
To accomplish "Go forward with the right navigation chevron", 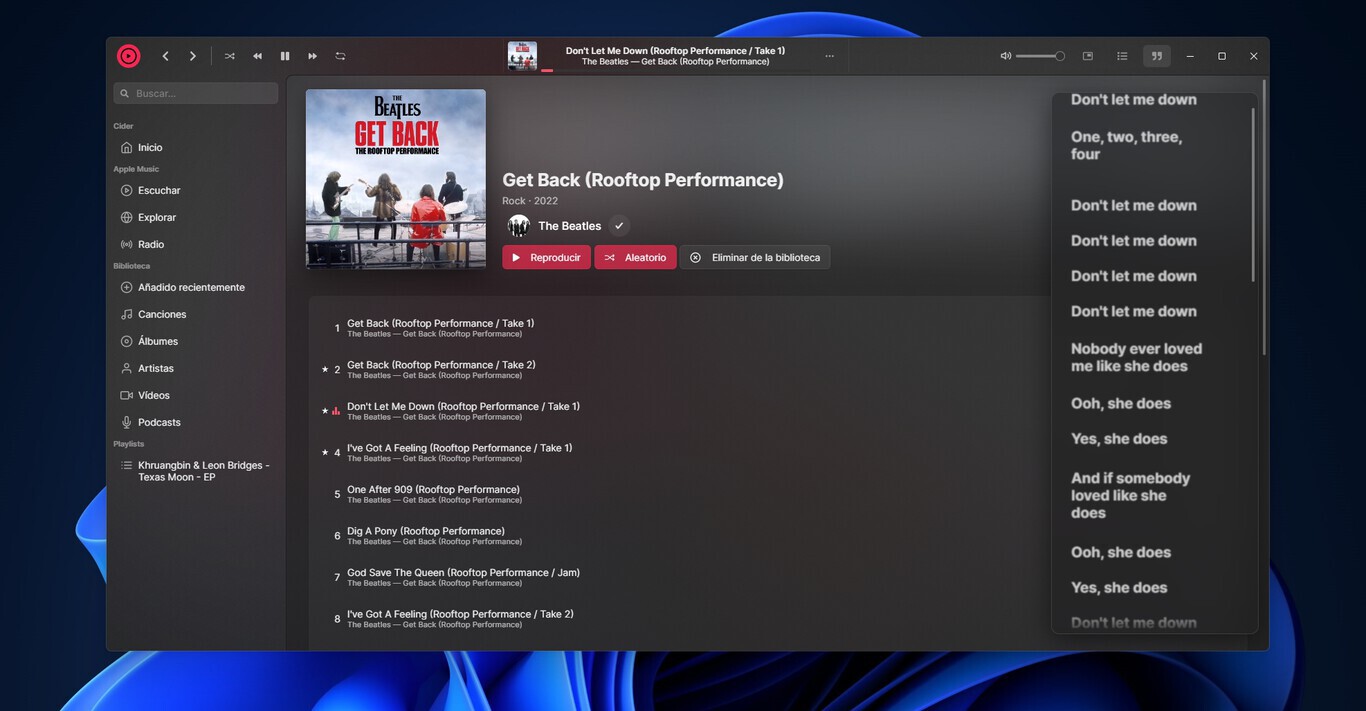I will point(192,56).
